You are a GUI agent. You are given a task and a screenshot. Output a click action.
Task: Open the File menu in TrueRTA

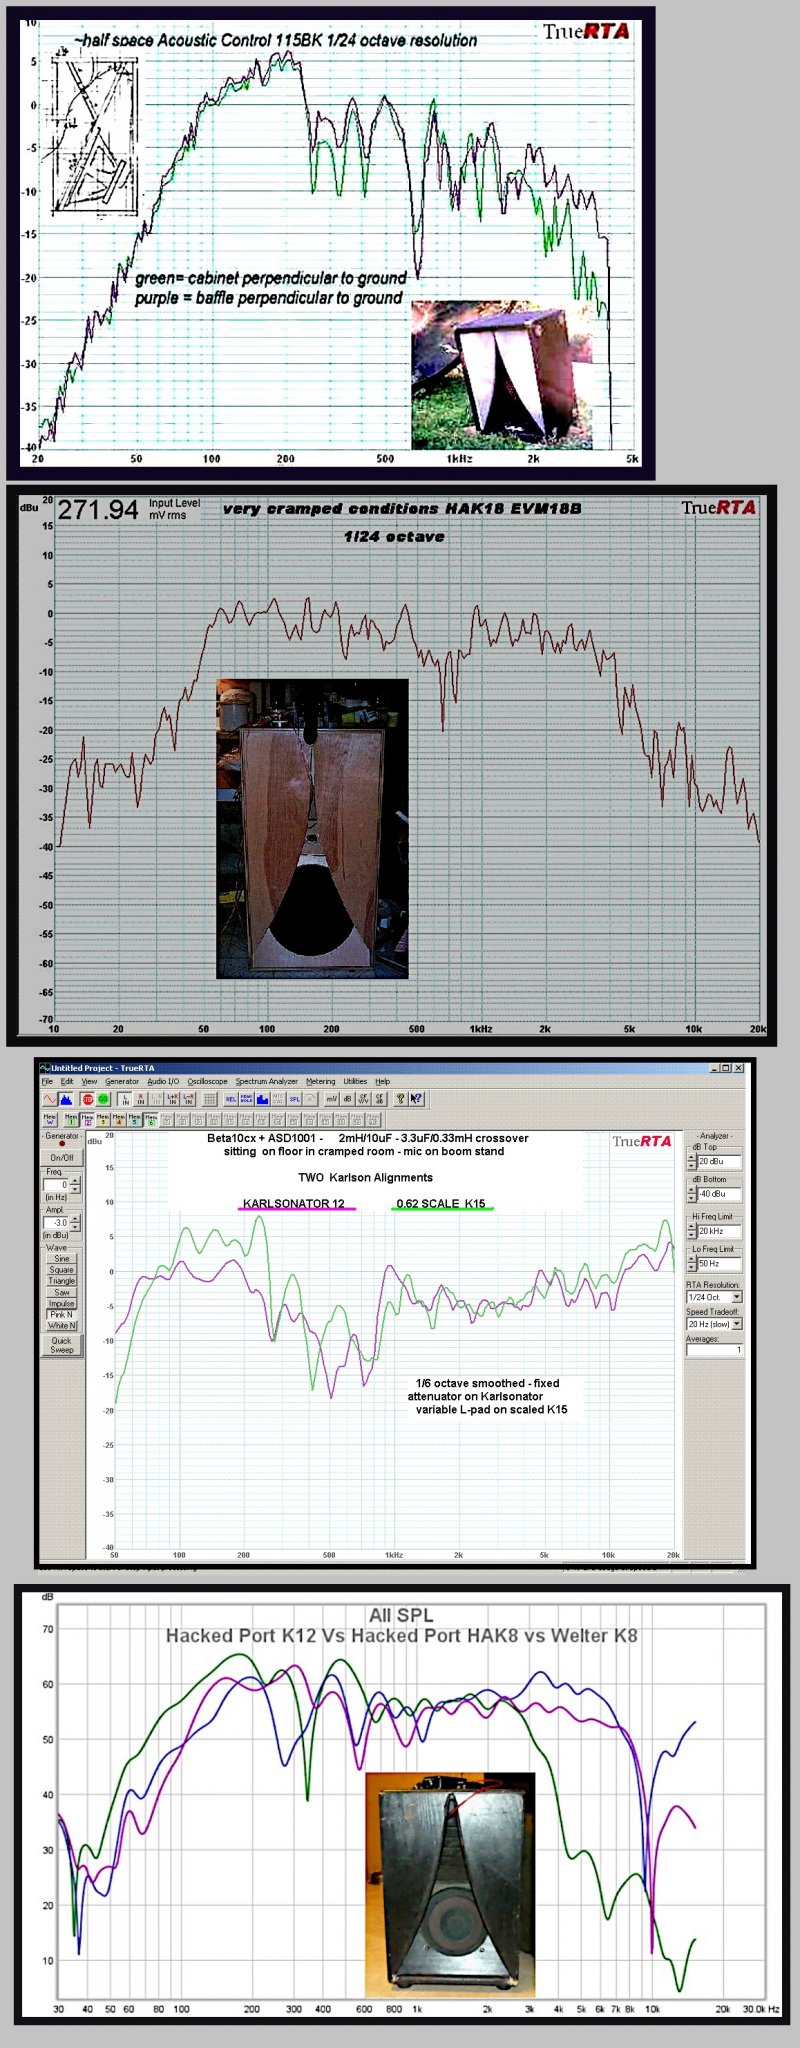47,1081
